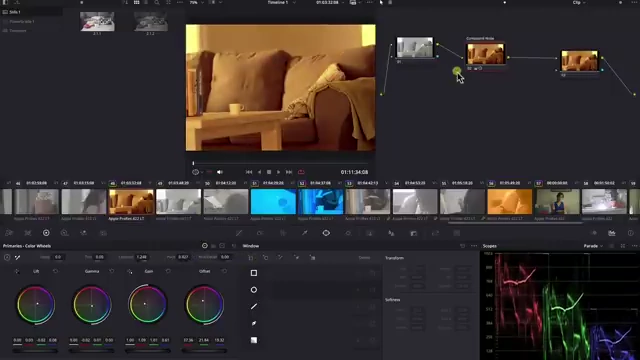
Task: Toggle the Keyframes panel icon
Action: click(594, 233)
